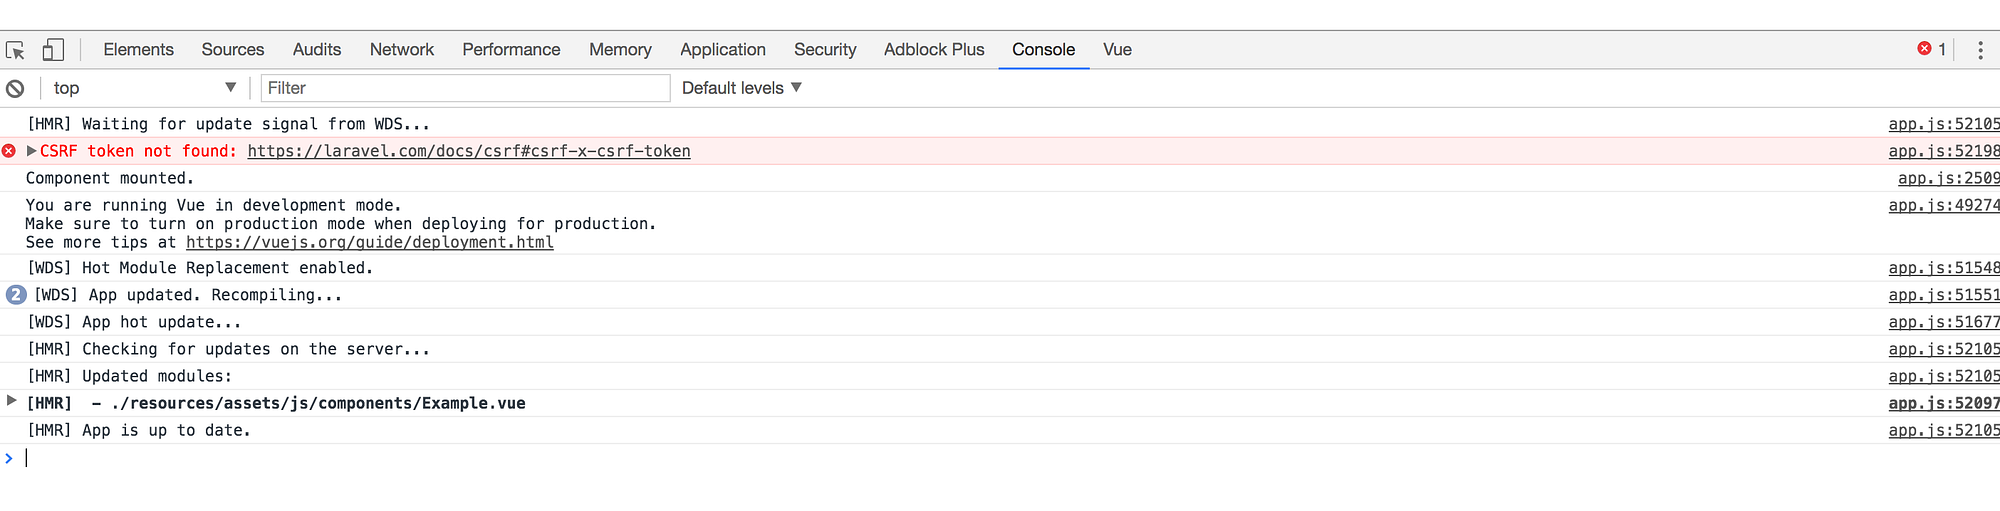Screen dimensions: 2000x511
Task: Click the console Filter input field
Action: 465,88
